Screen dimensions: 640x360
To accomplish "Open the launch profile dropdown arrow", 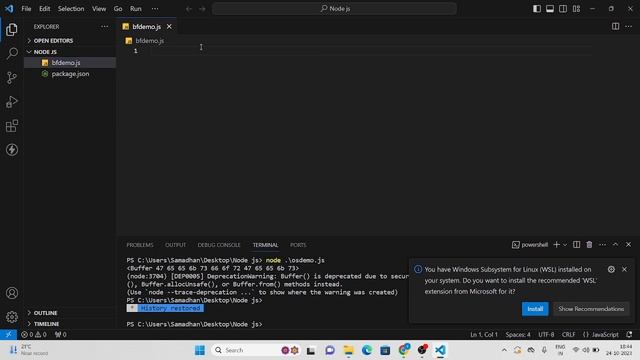I will pos(565,245).
